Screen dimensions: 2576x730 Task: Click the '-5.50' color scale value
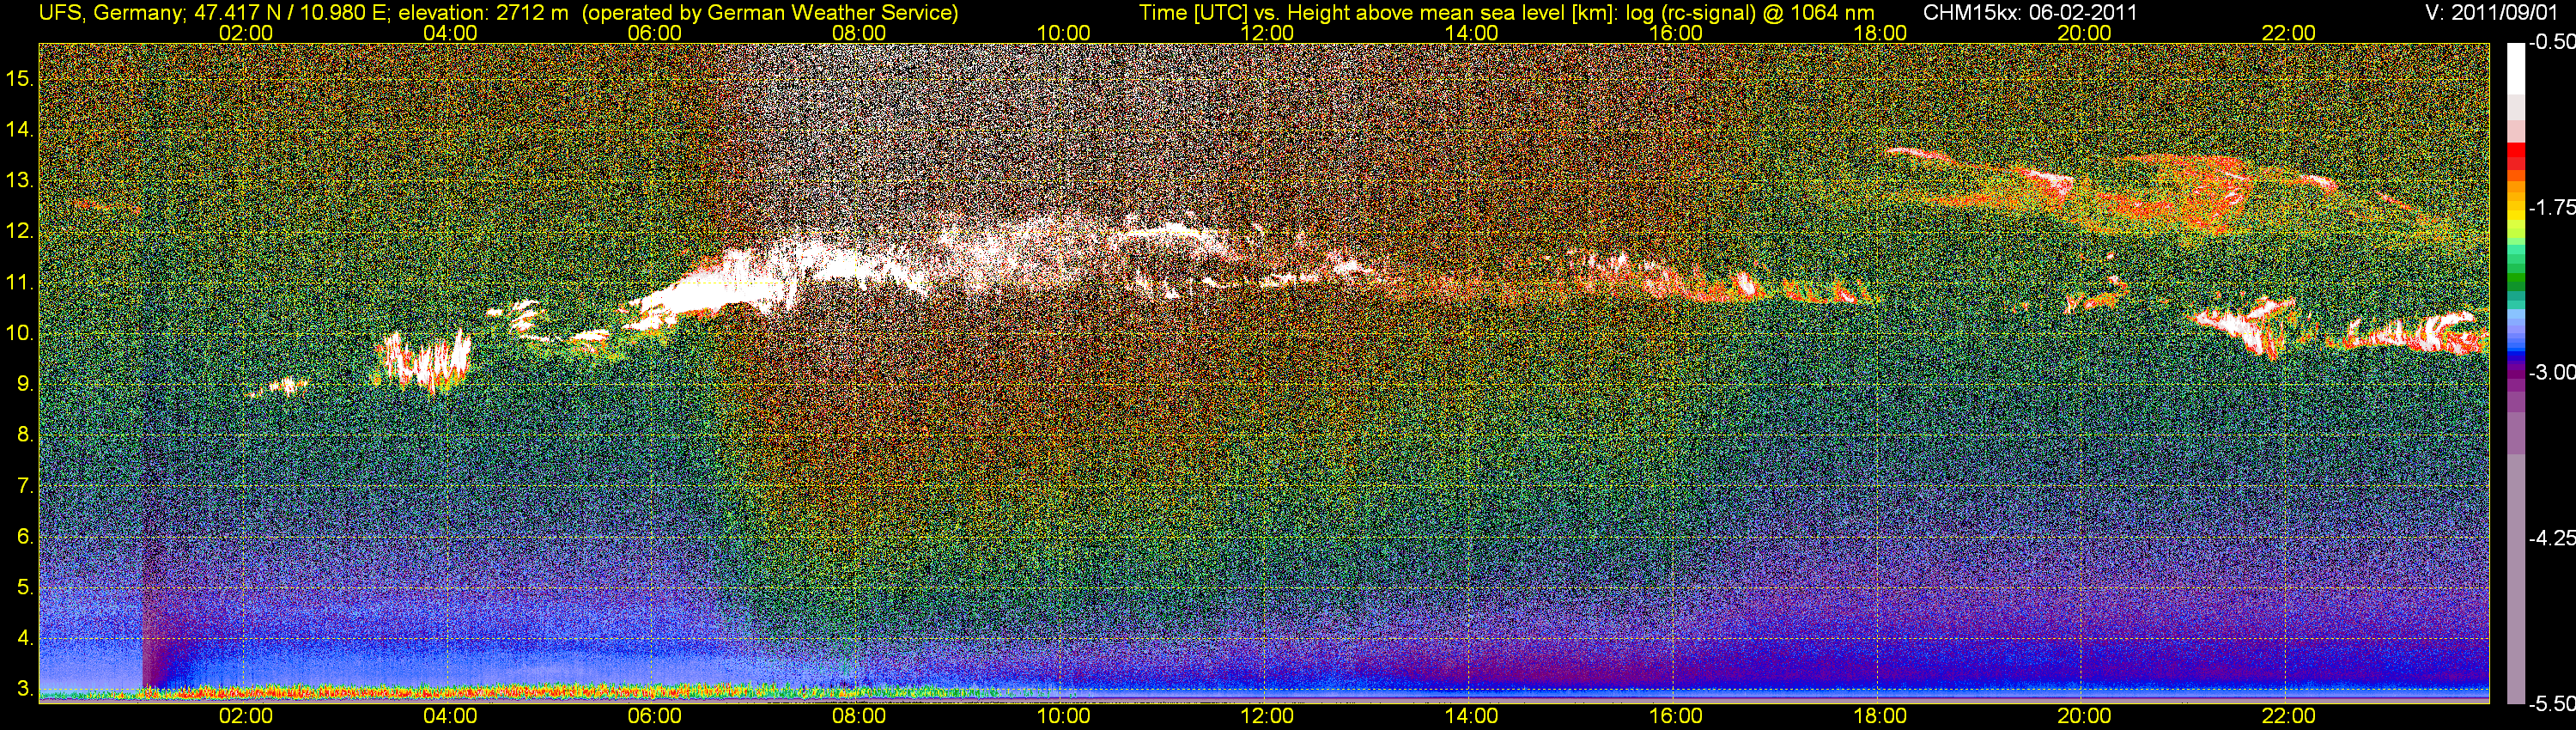pos(2551,703)
